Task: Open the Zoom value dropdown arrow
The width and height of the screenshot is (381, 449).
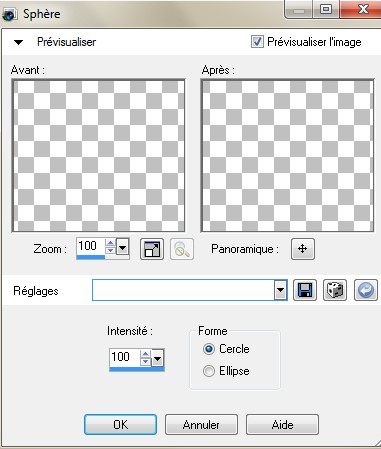Action: point(123,247)
